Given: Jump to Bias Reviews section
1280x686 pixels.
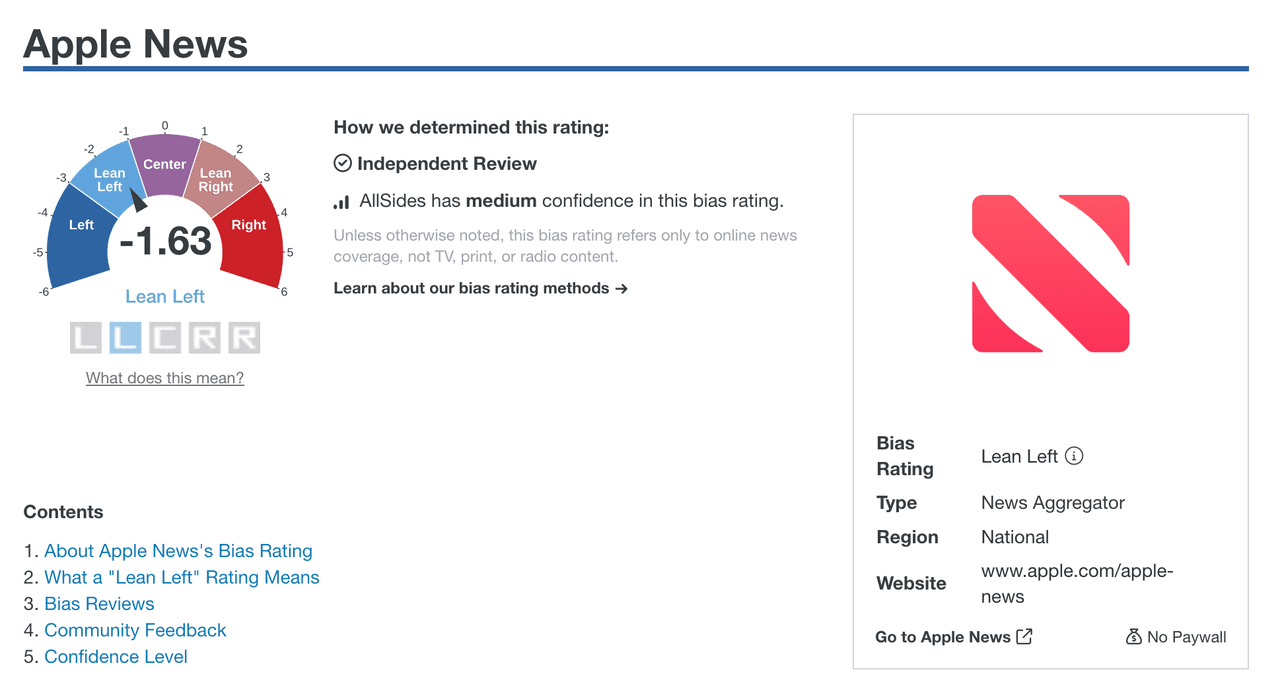Looking at the screenshot, I should coord(99,604).
